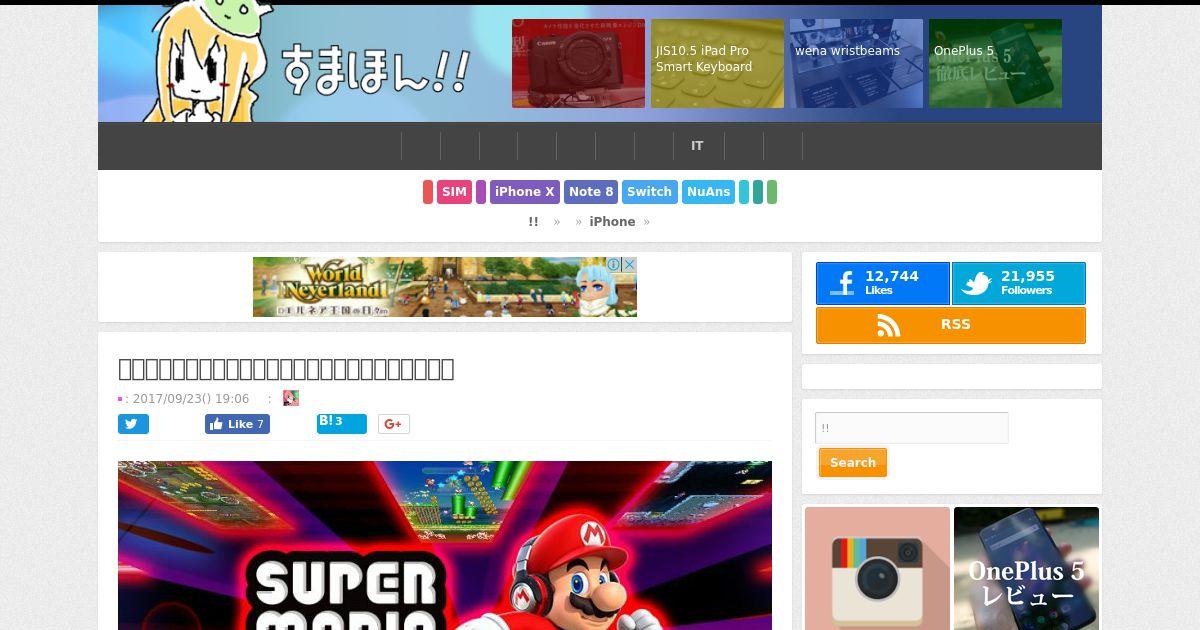Open wena wristbeams featured article
Screen dimensions: 1200x630
pos(856,63)
